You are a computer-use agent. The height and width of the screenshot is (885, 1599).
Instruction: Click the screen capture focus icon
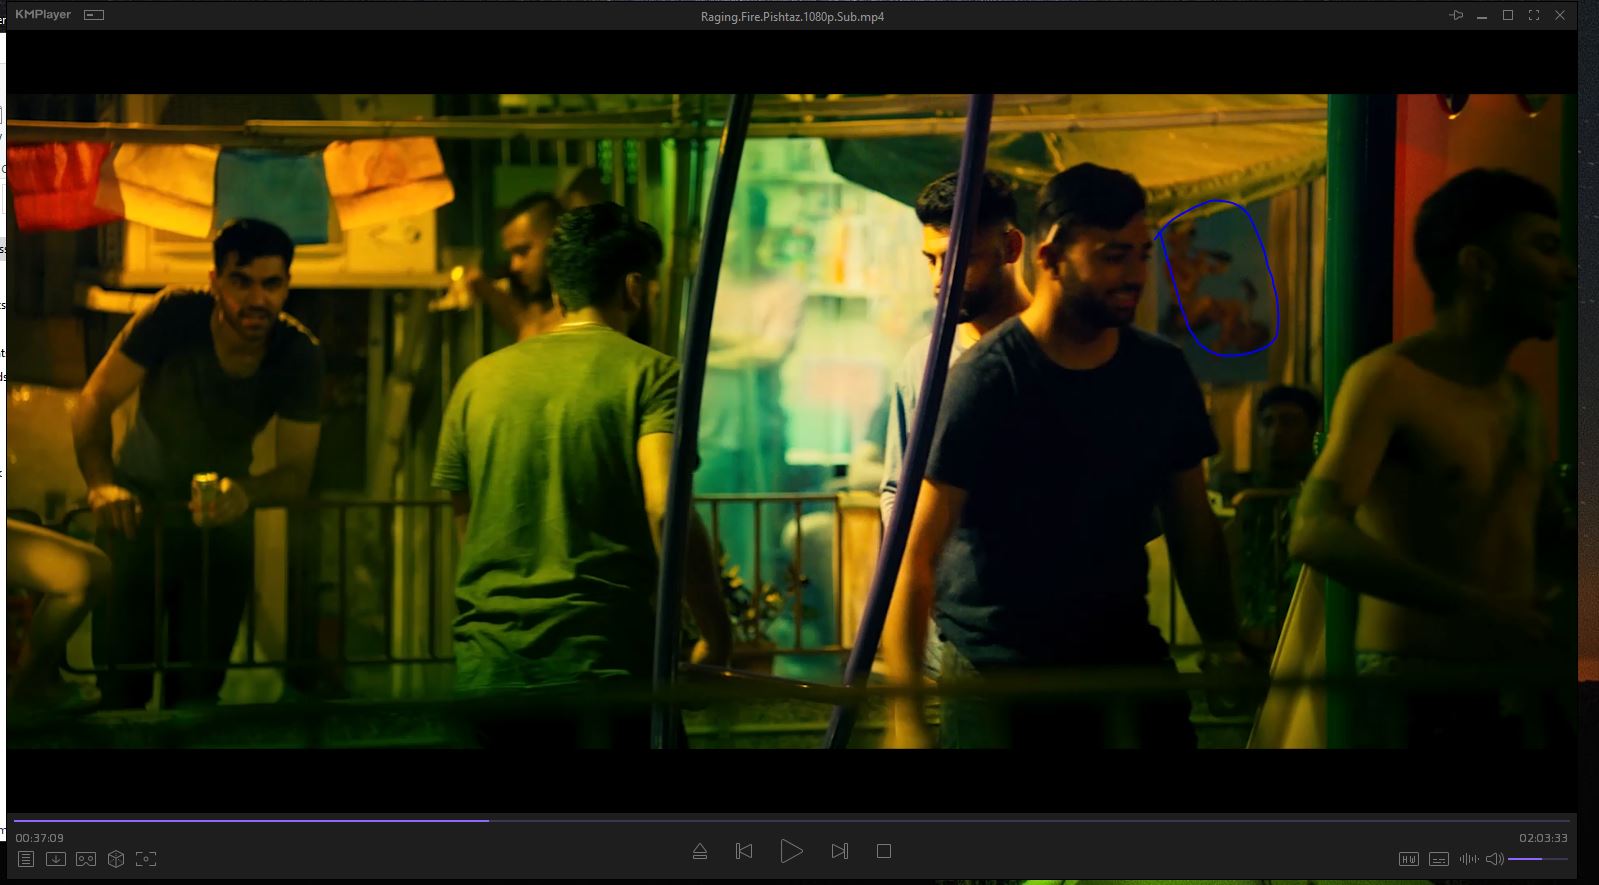coord(146,859)
